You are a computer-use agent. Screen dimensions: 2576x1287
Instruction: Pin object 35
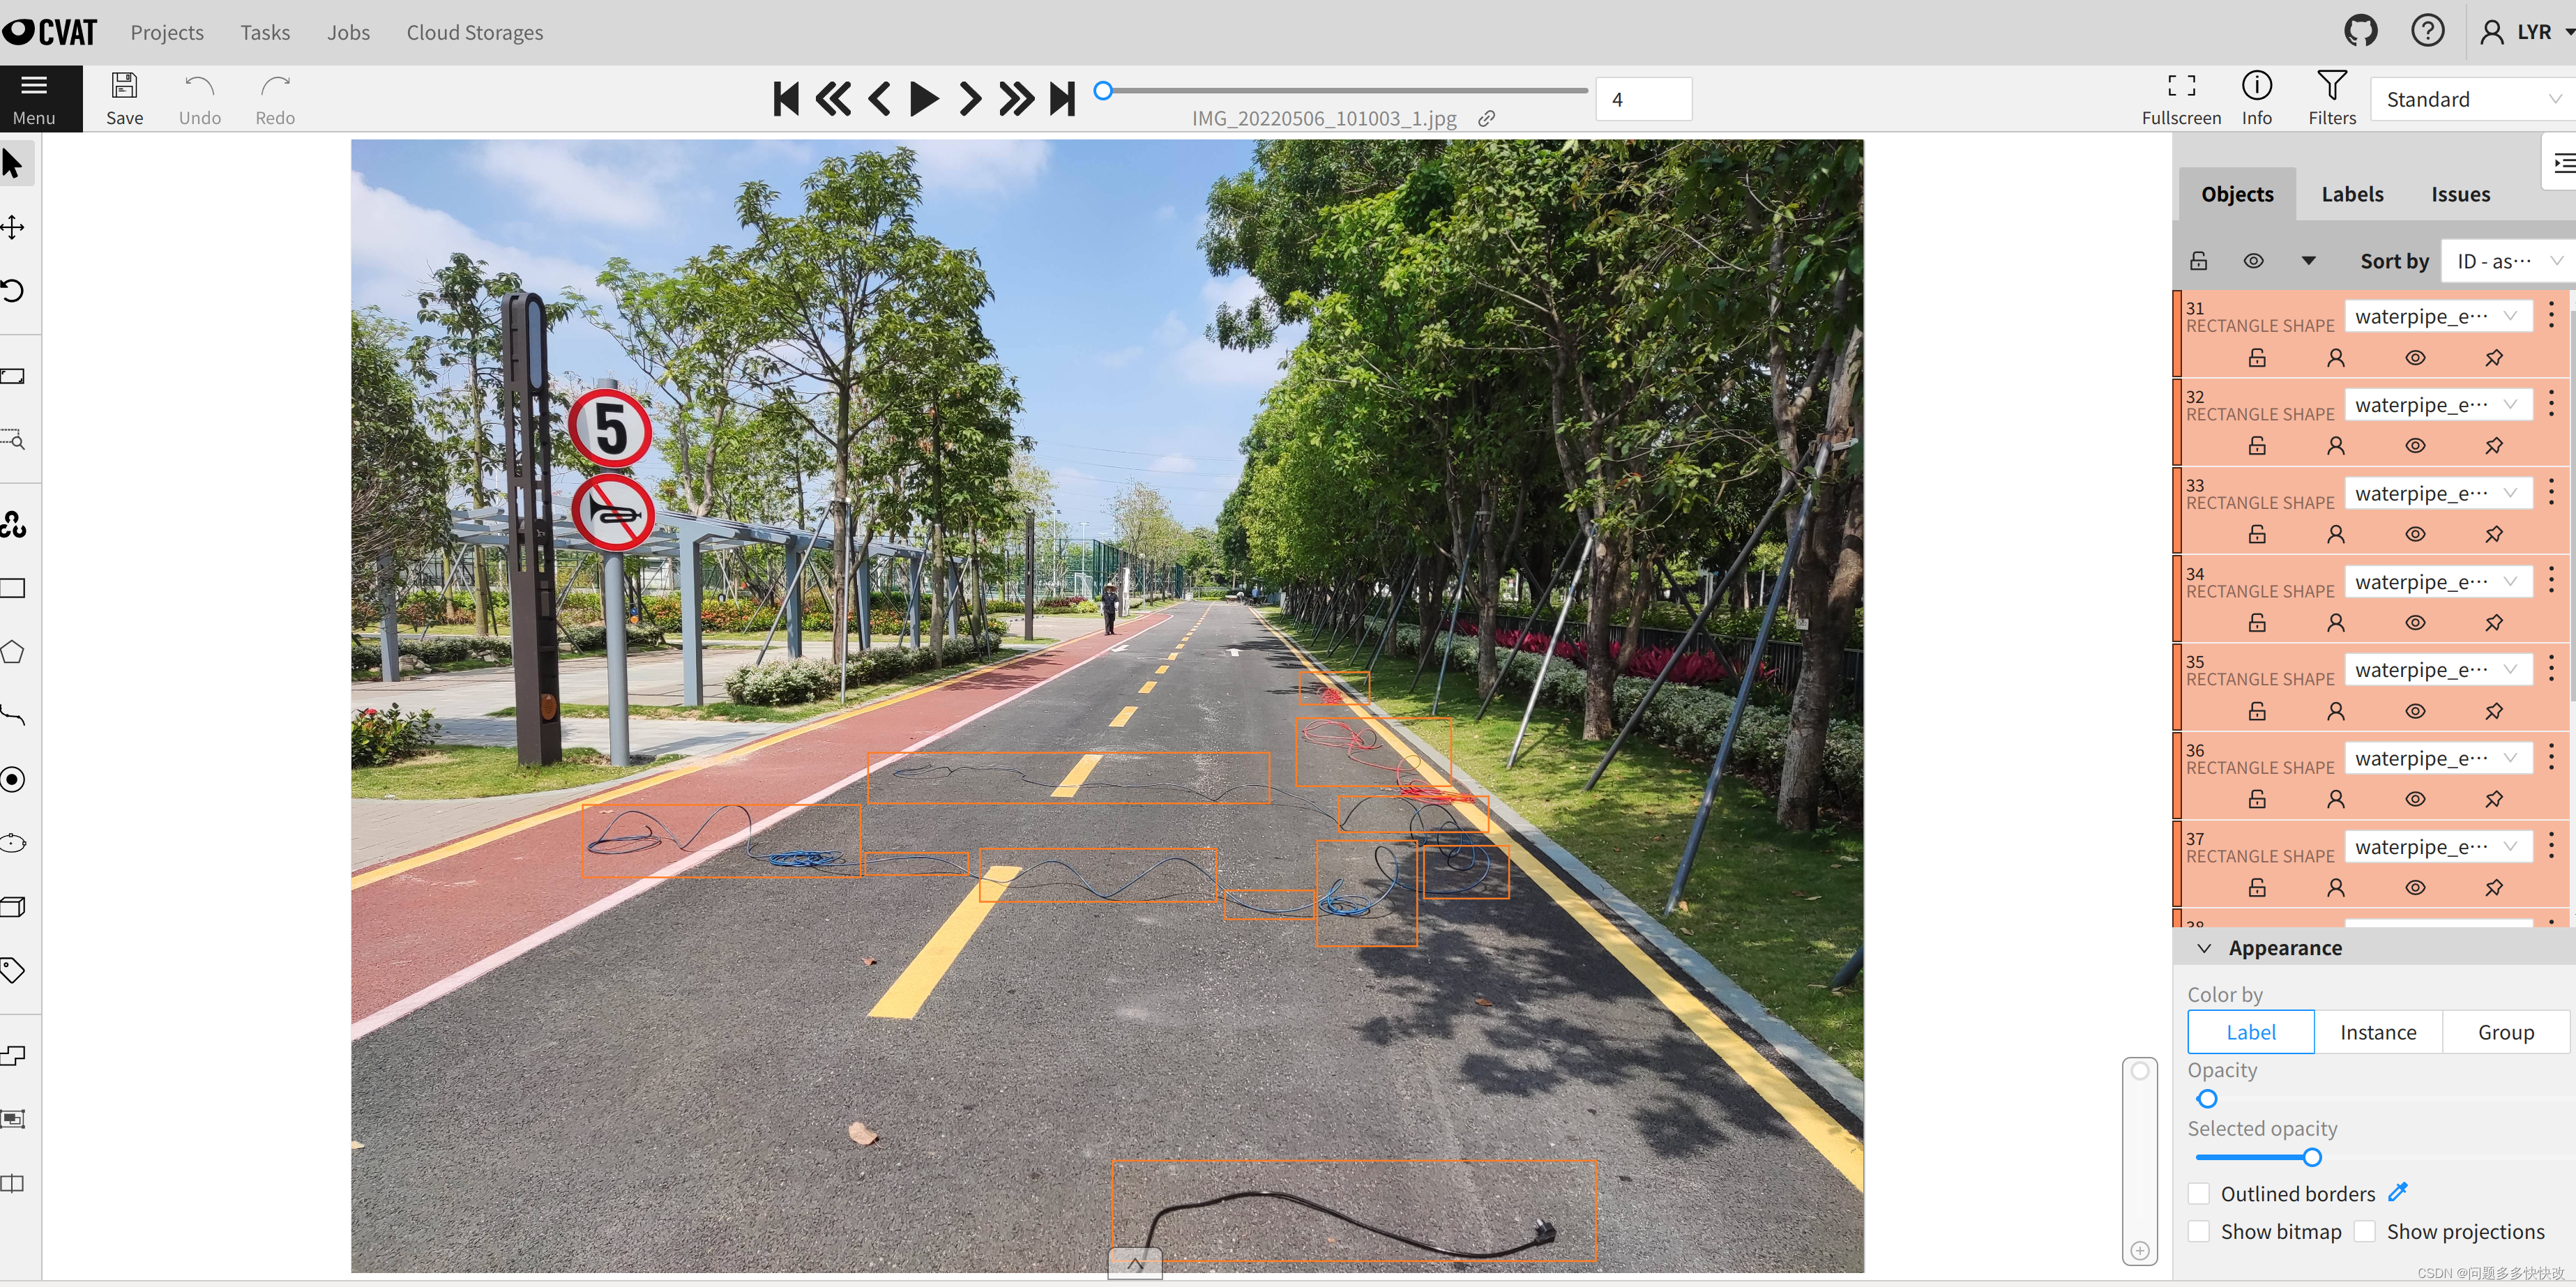[x=2494, y=711]
